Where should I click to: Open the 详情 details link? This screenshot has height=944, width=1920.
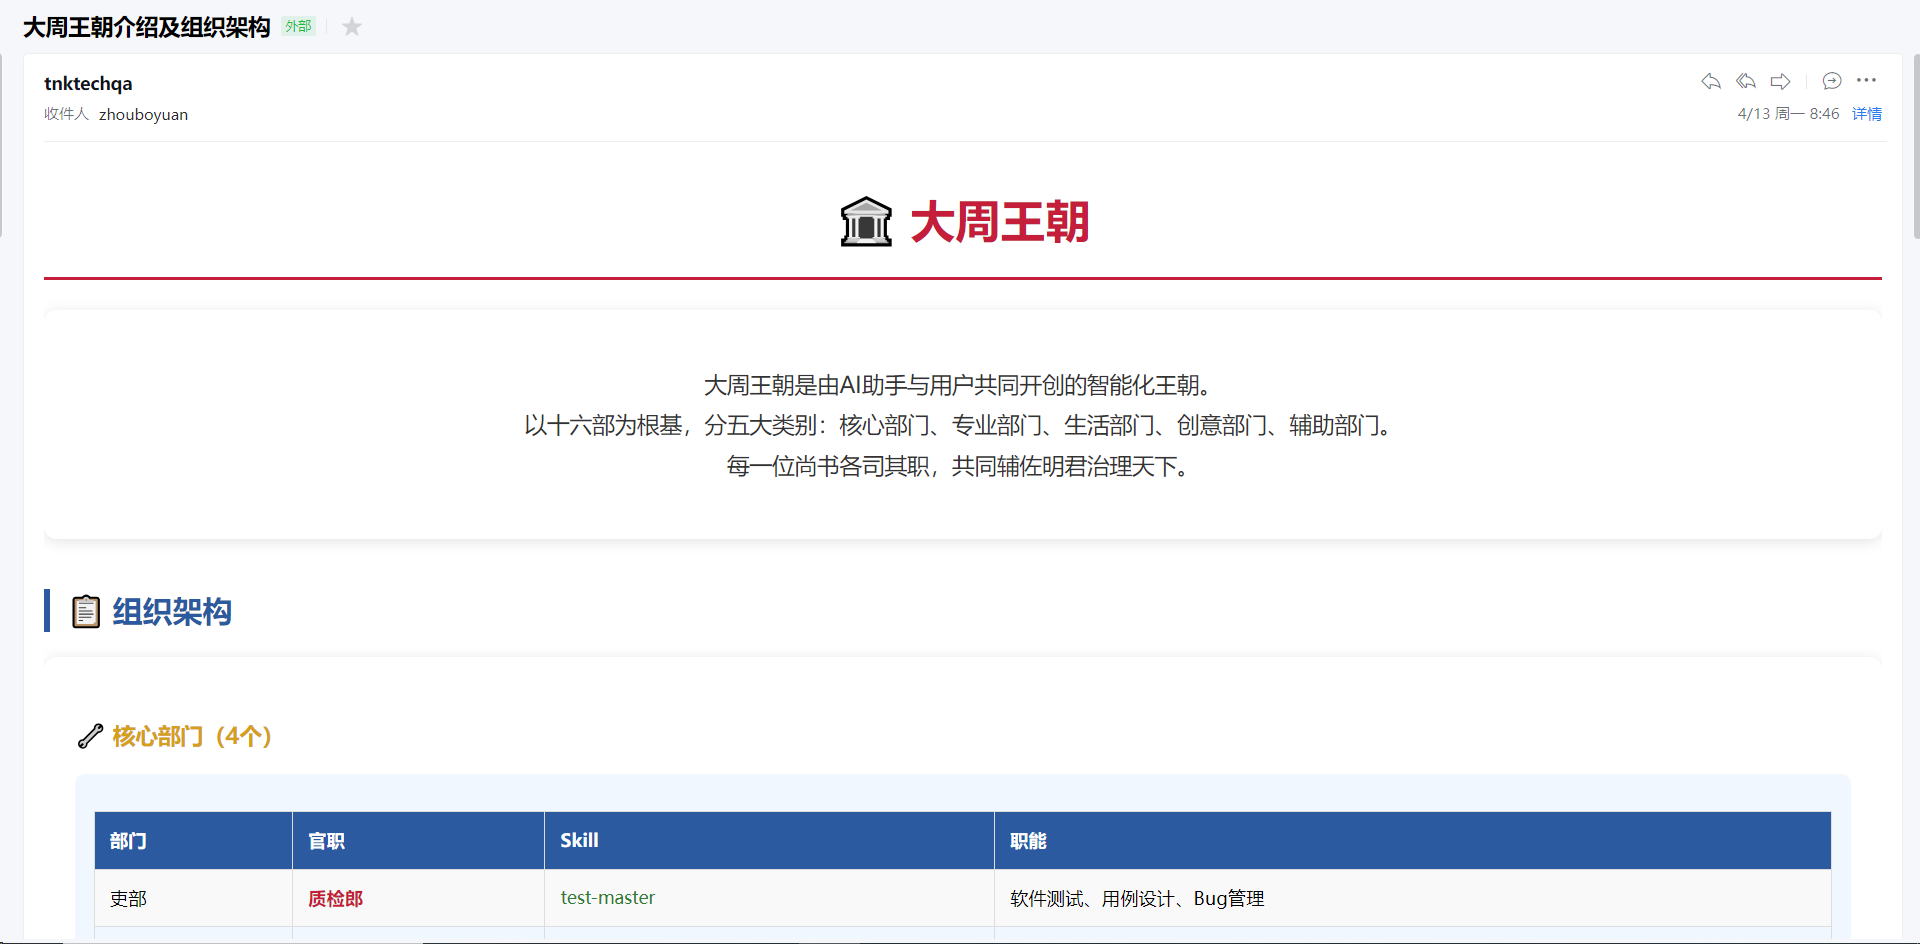click(1867, 114)
